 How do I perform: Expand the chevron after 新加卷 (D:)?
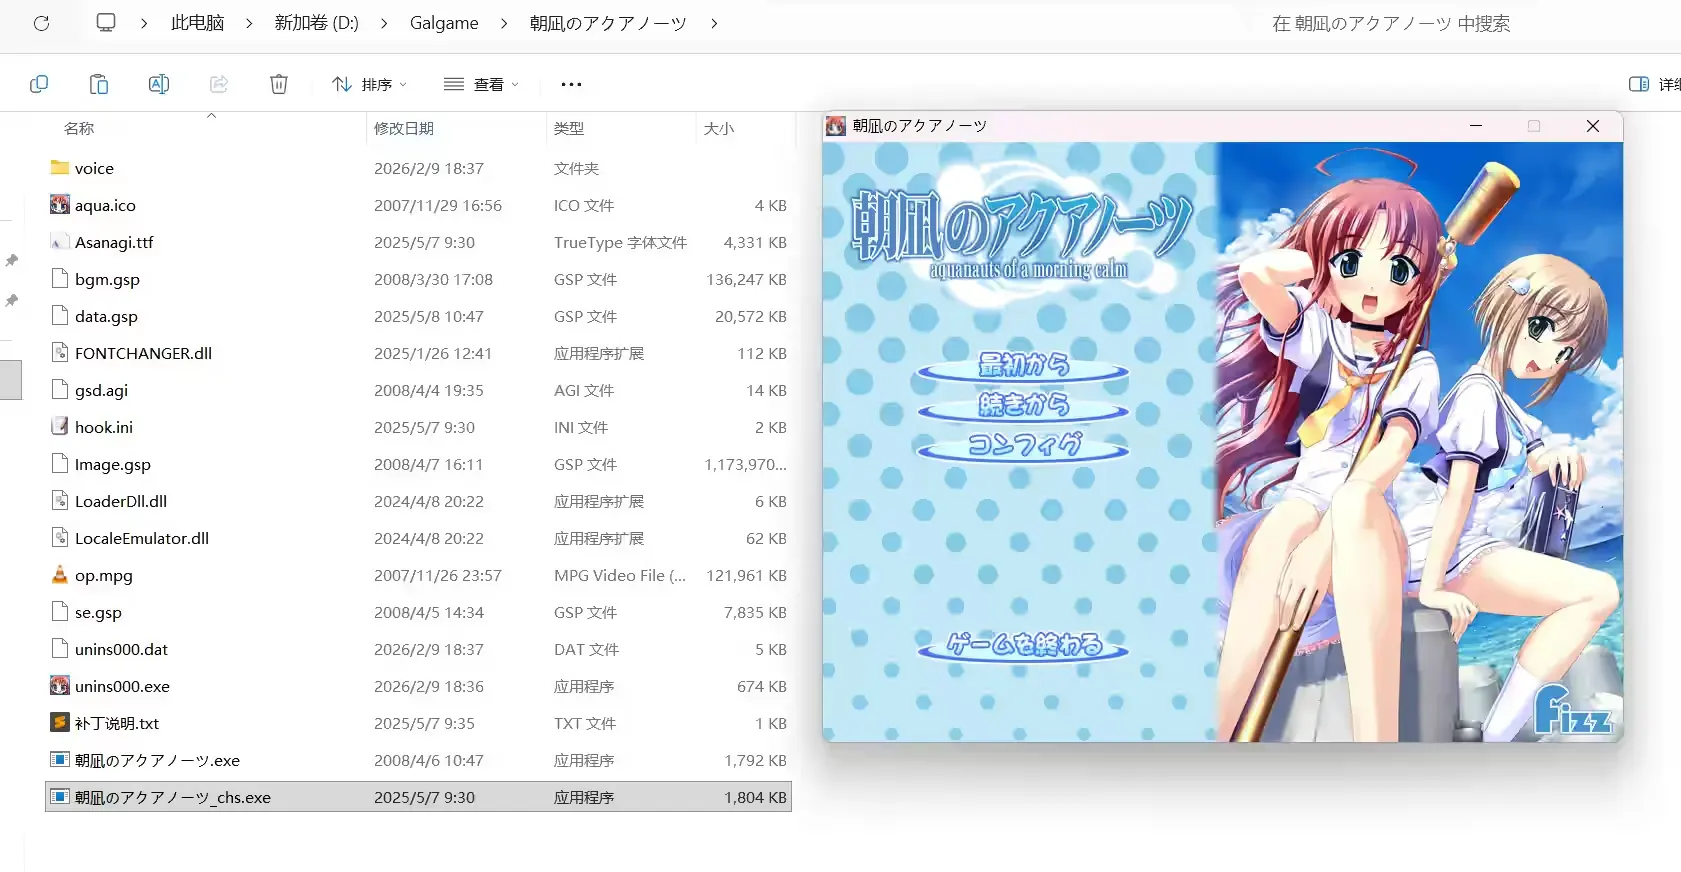[384, 23]
